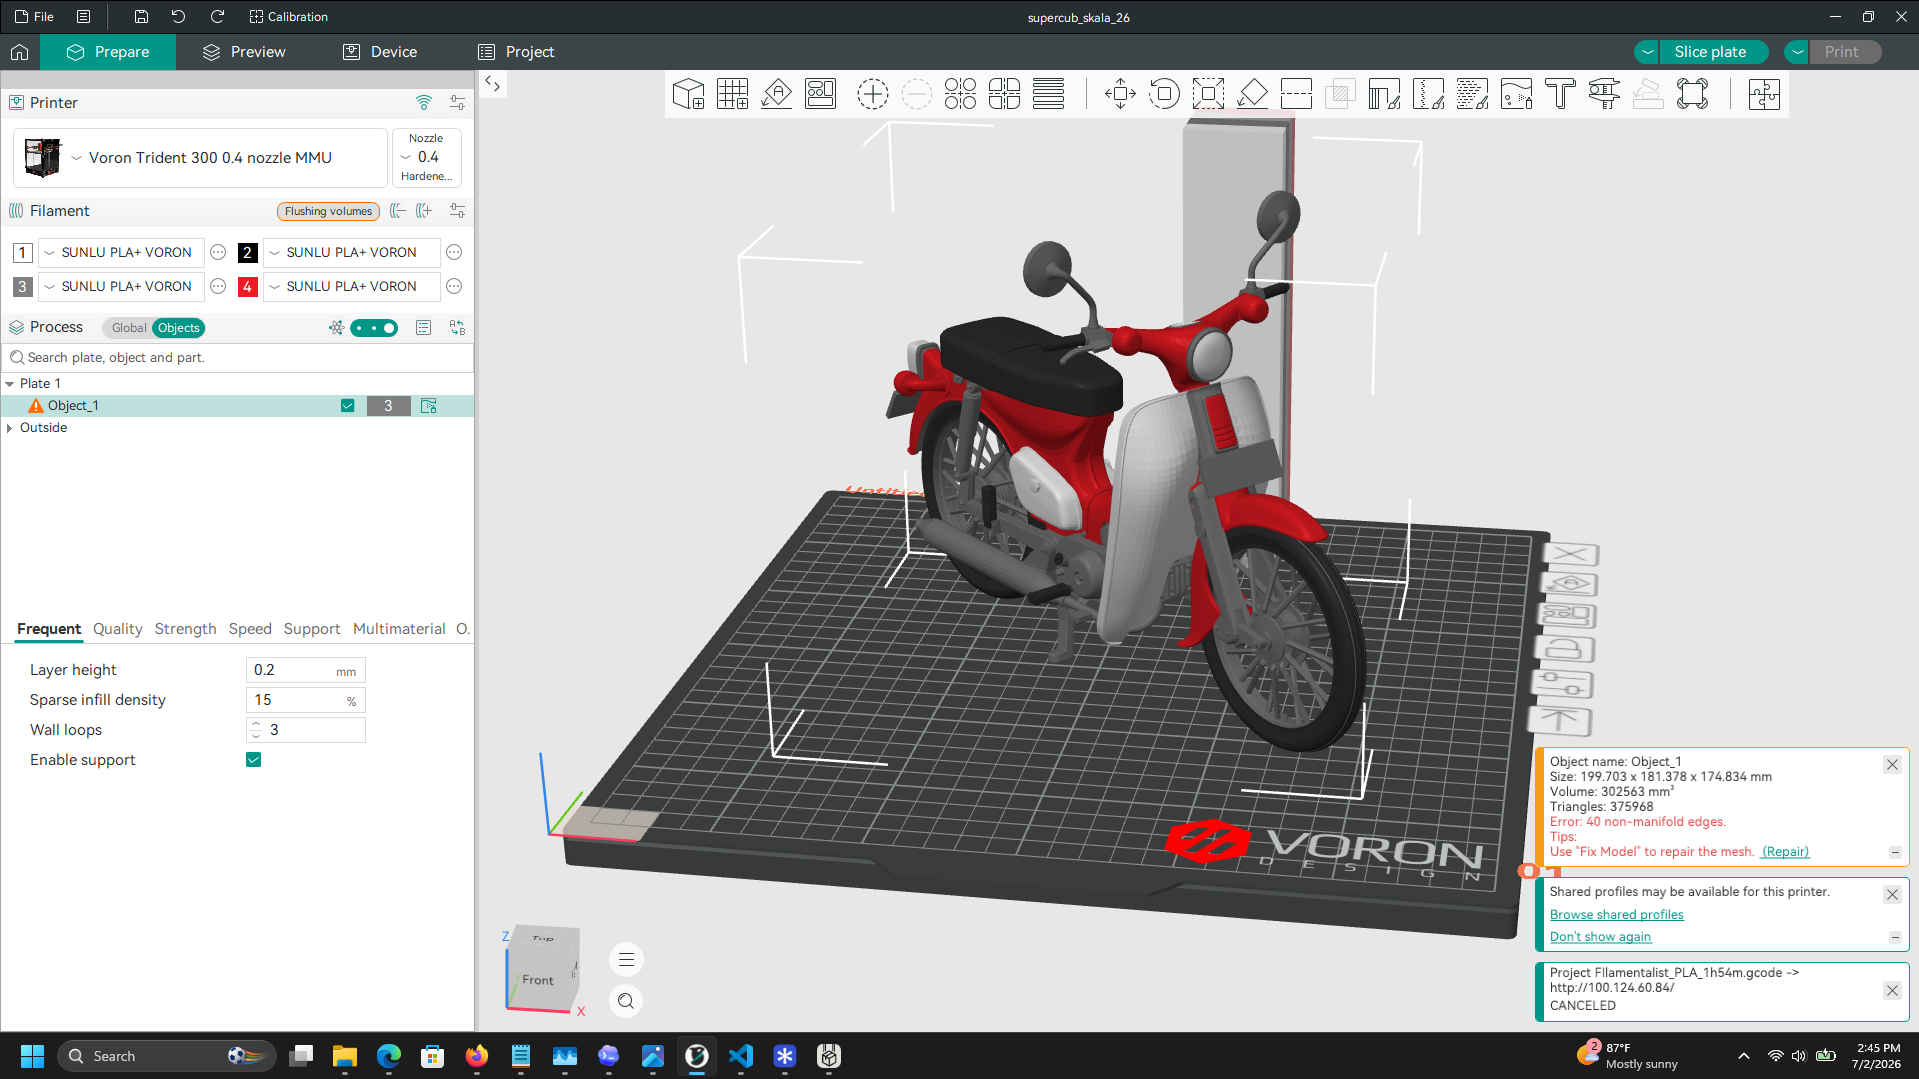Open the printer preset dropdown
The height and width of the screenshot is (1079, 1919).
[200, 158]
